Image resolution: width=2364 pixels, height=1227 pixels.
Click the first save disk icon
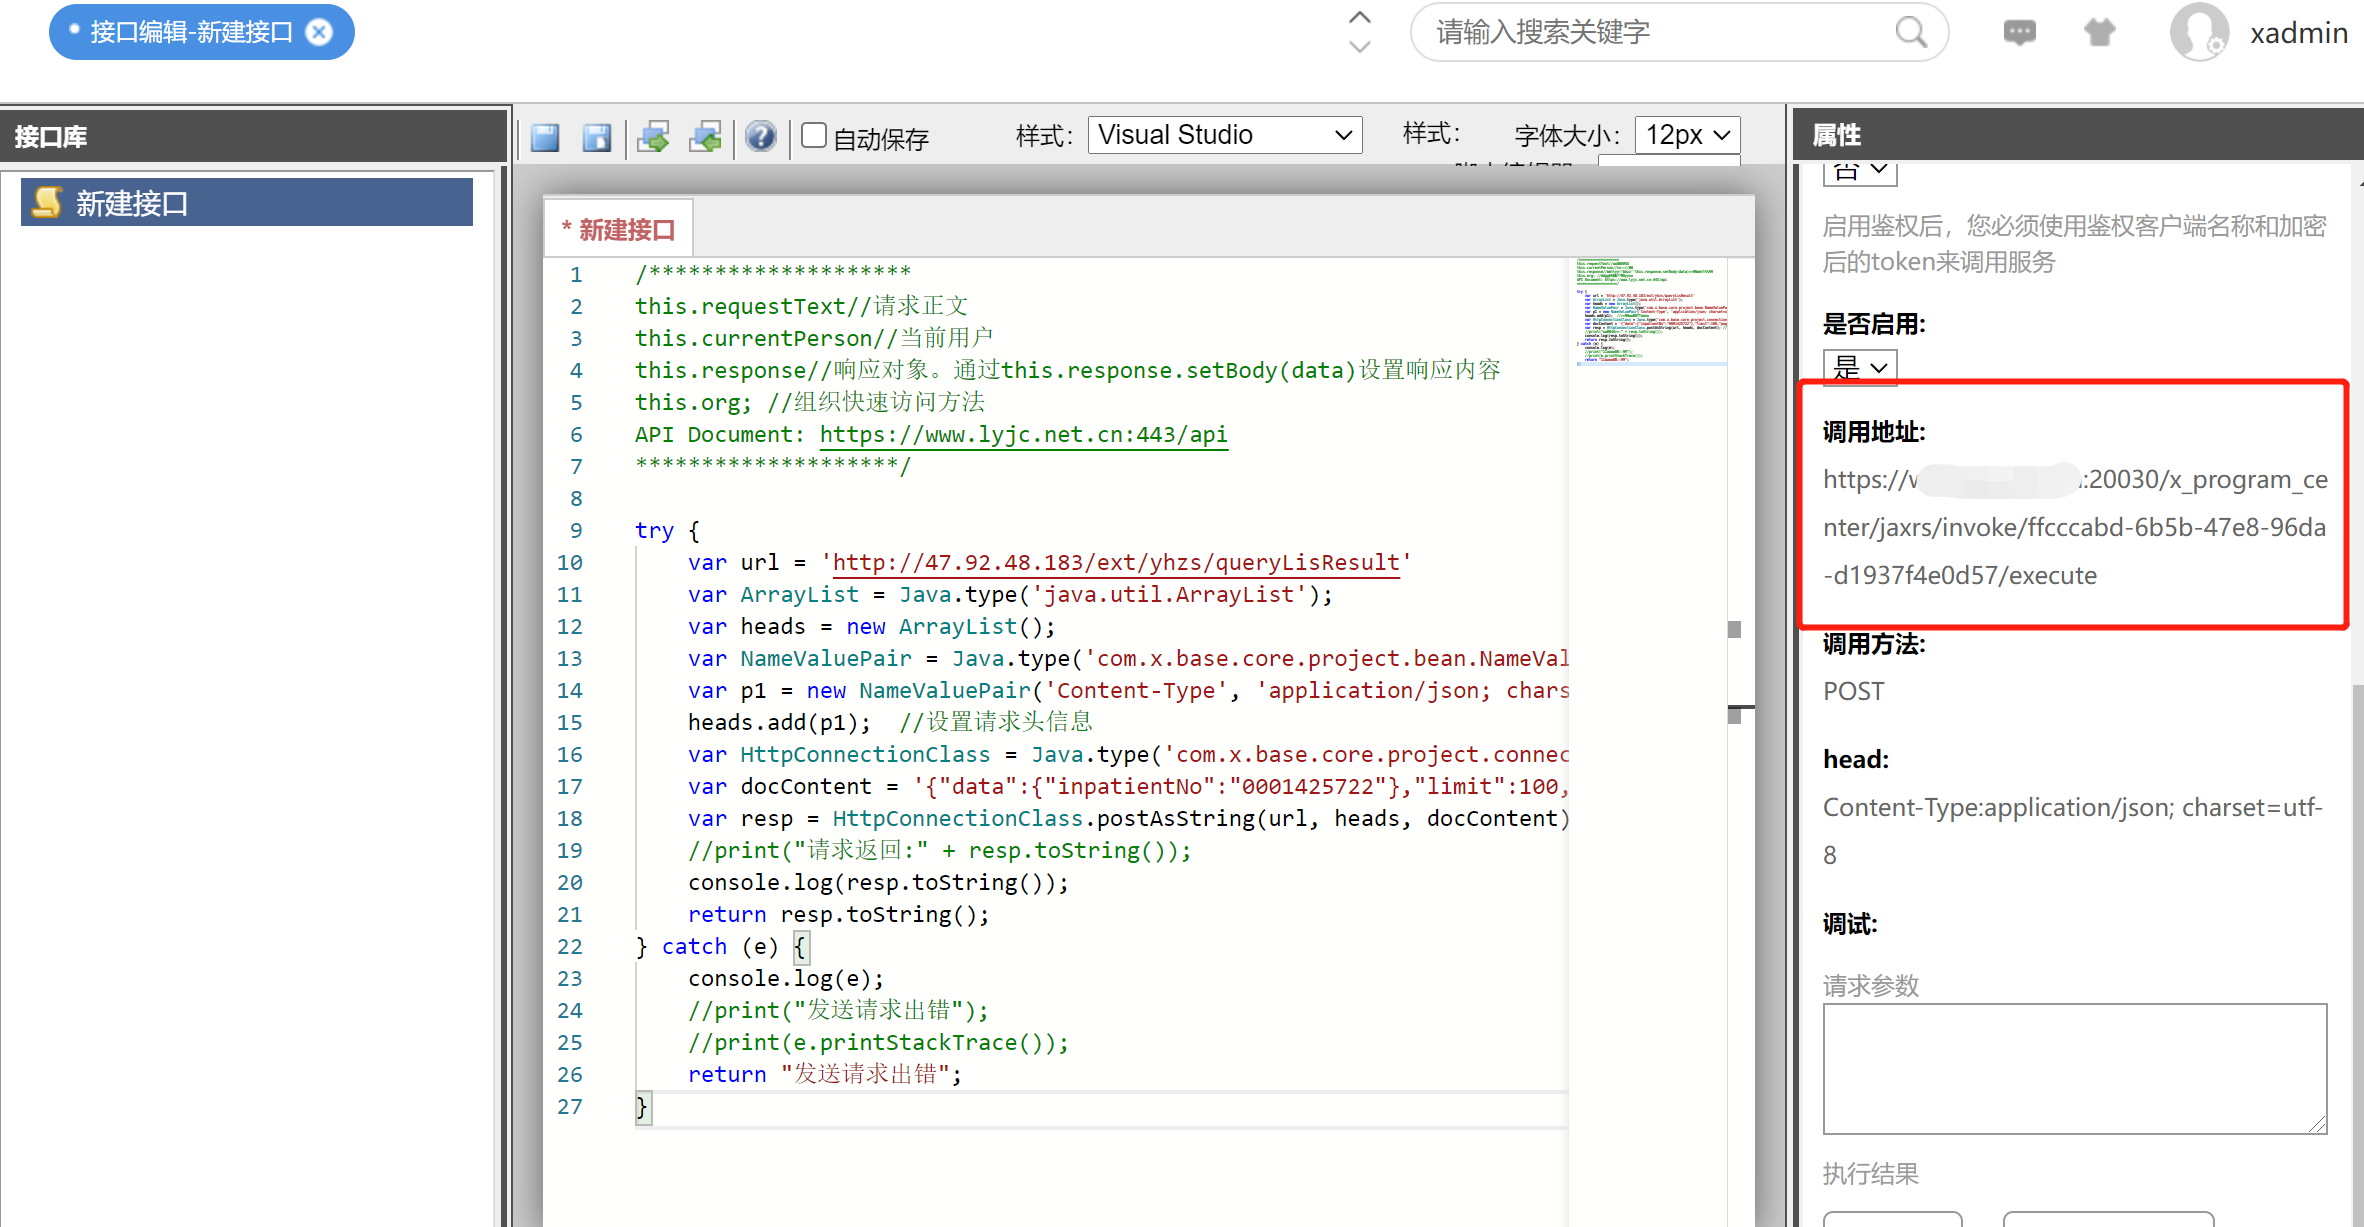pyautogui.click(x=545, y=137)
